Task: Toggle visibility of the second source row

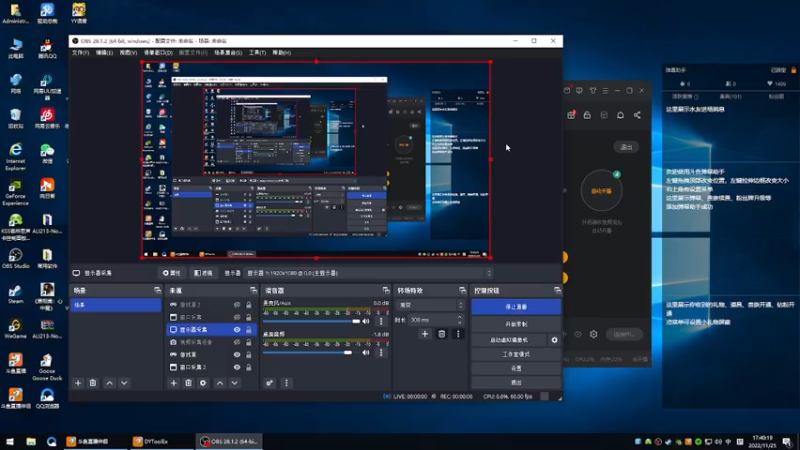Action: 237,317
